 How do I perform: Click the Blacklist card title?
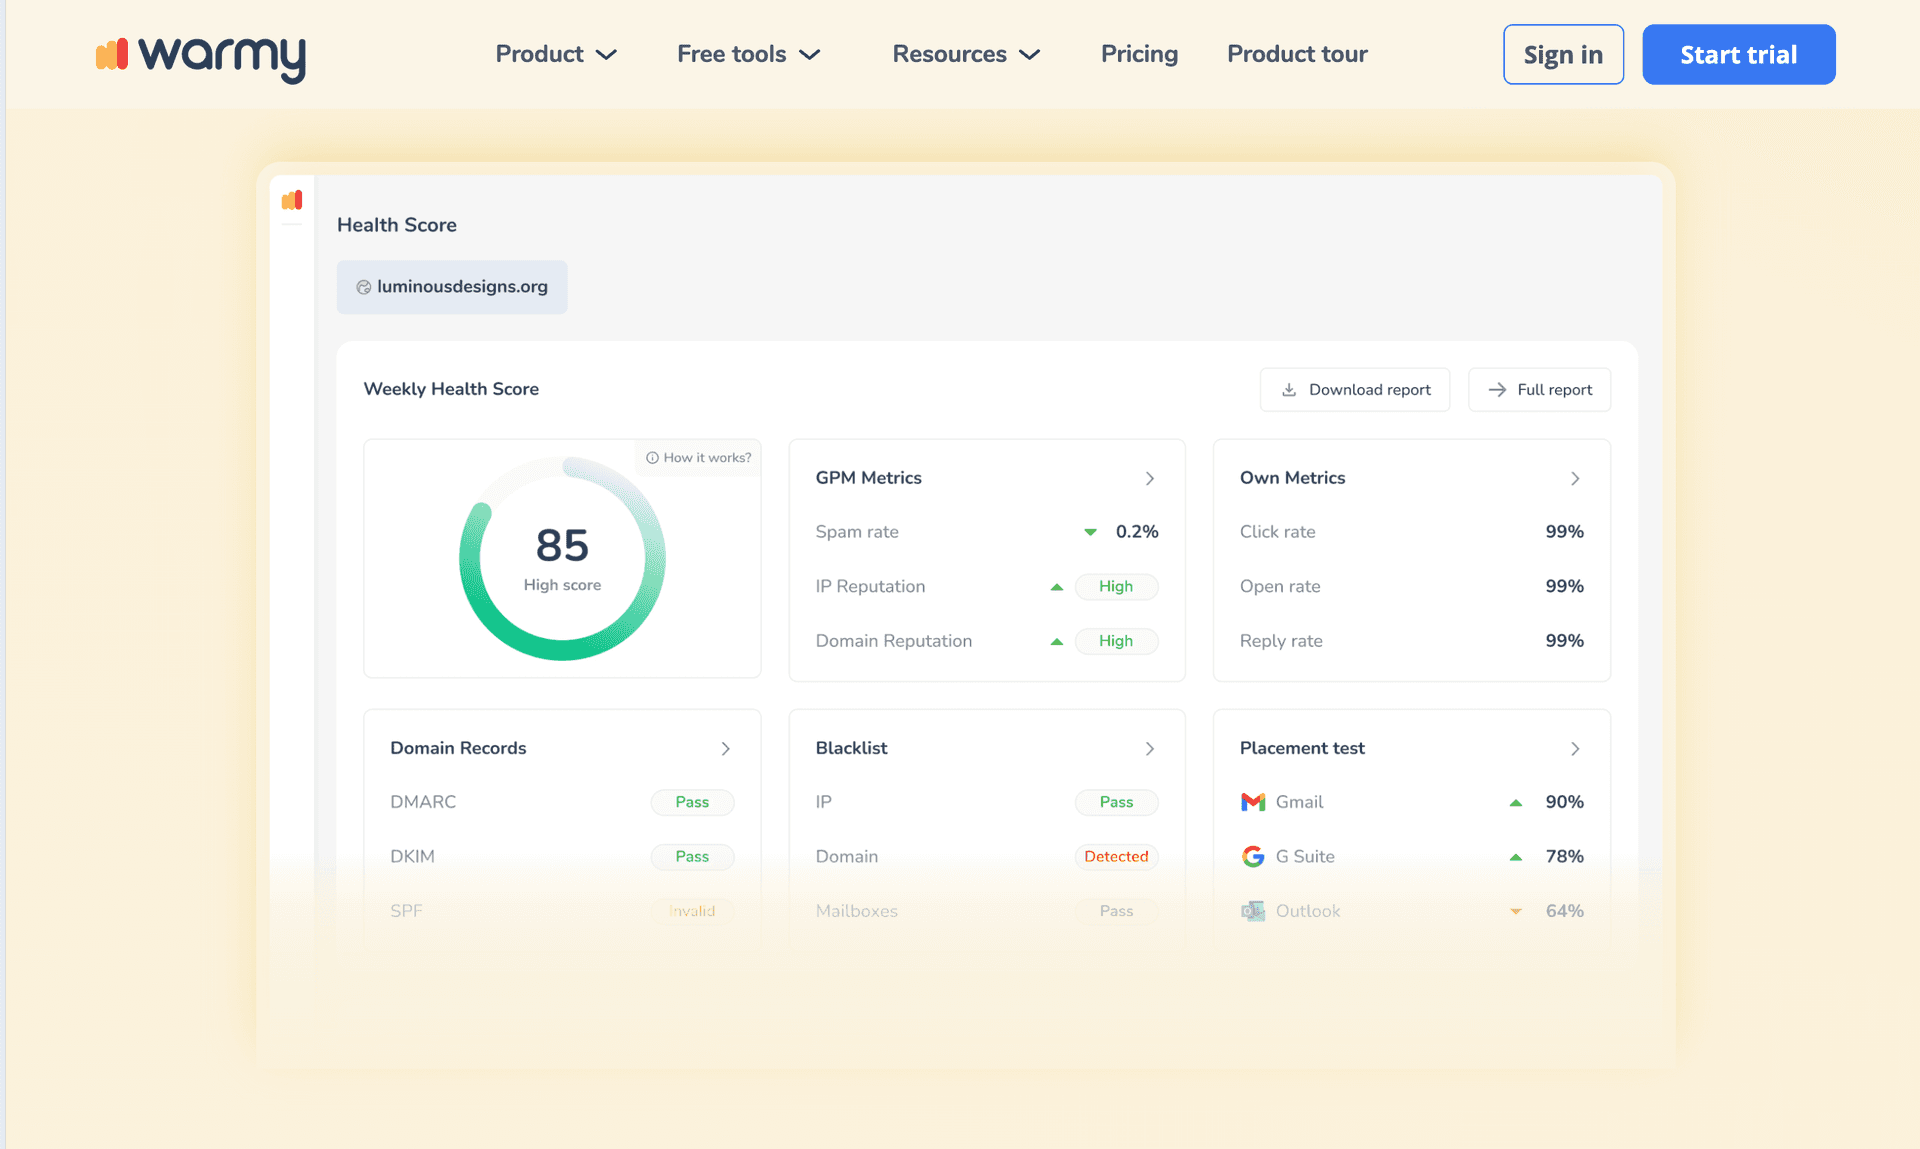click(852, 749)
